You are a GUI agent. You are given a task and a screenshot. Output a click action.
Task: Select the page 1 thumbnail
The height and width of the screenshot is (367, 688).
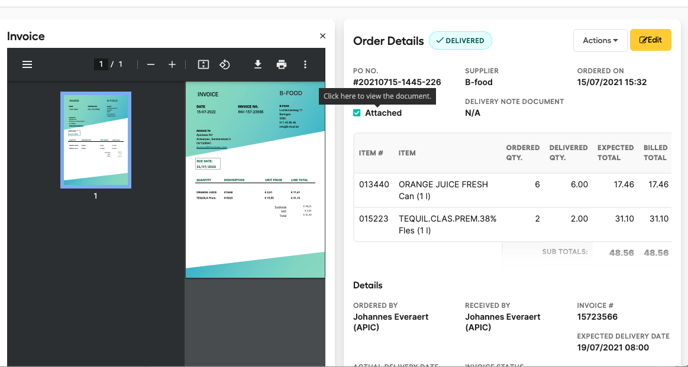pyautogui.click(x=96, y=140)
